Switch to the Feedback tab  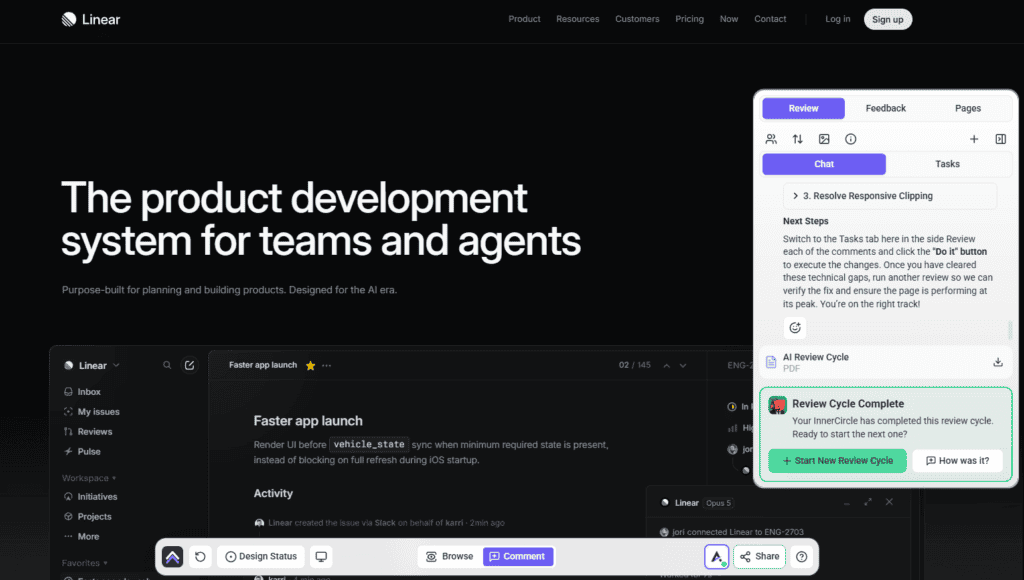(x=886, y=108)
